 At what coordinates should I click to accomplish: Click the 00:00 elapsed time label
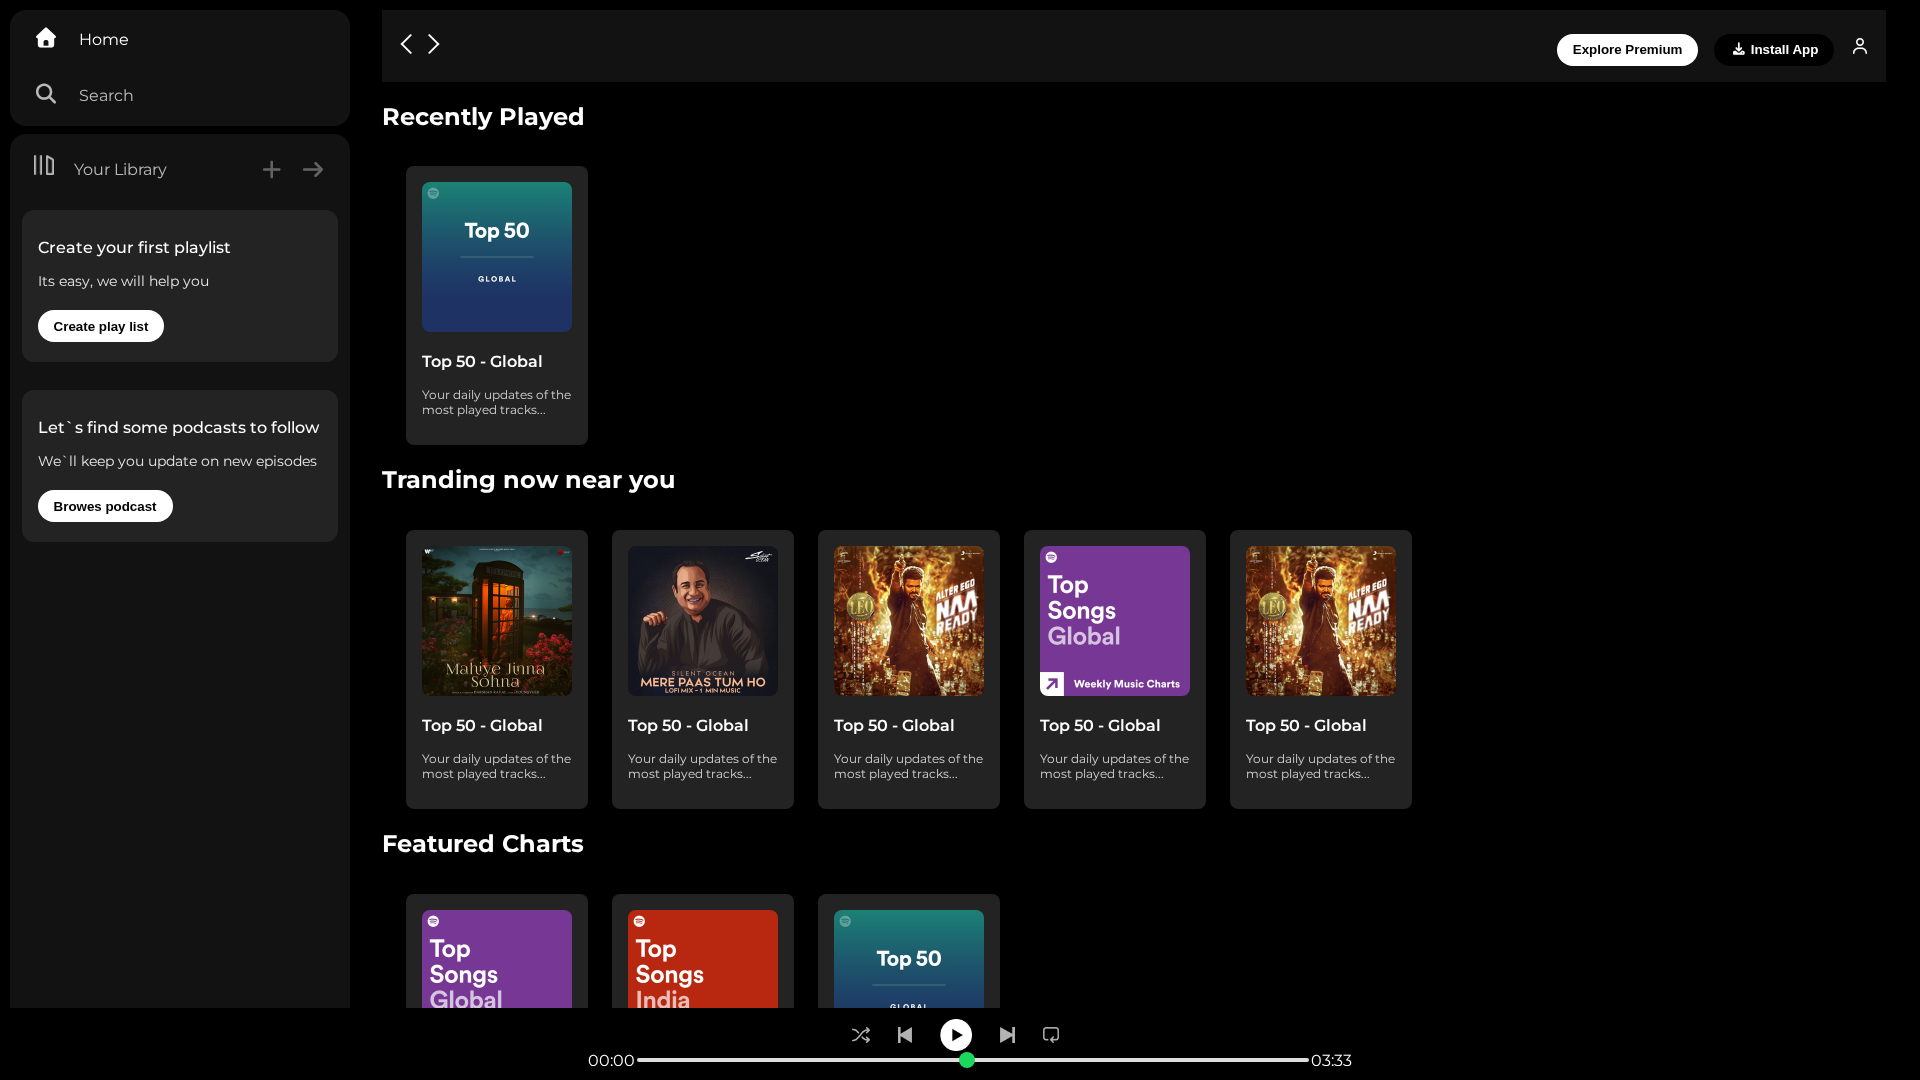click(x=611, y=1060)
